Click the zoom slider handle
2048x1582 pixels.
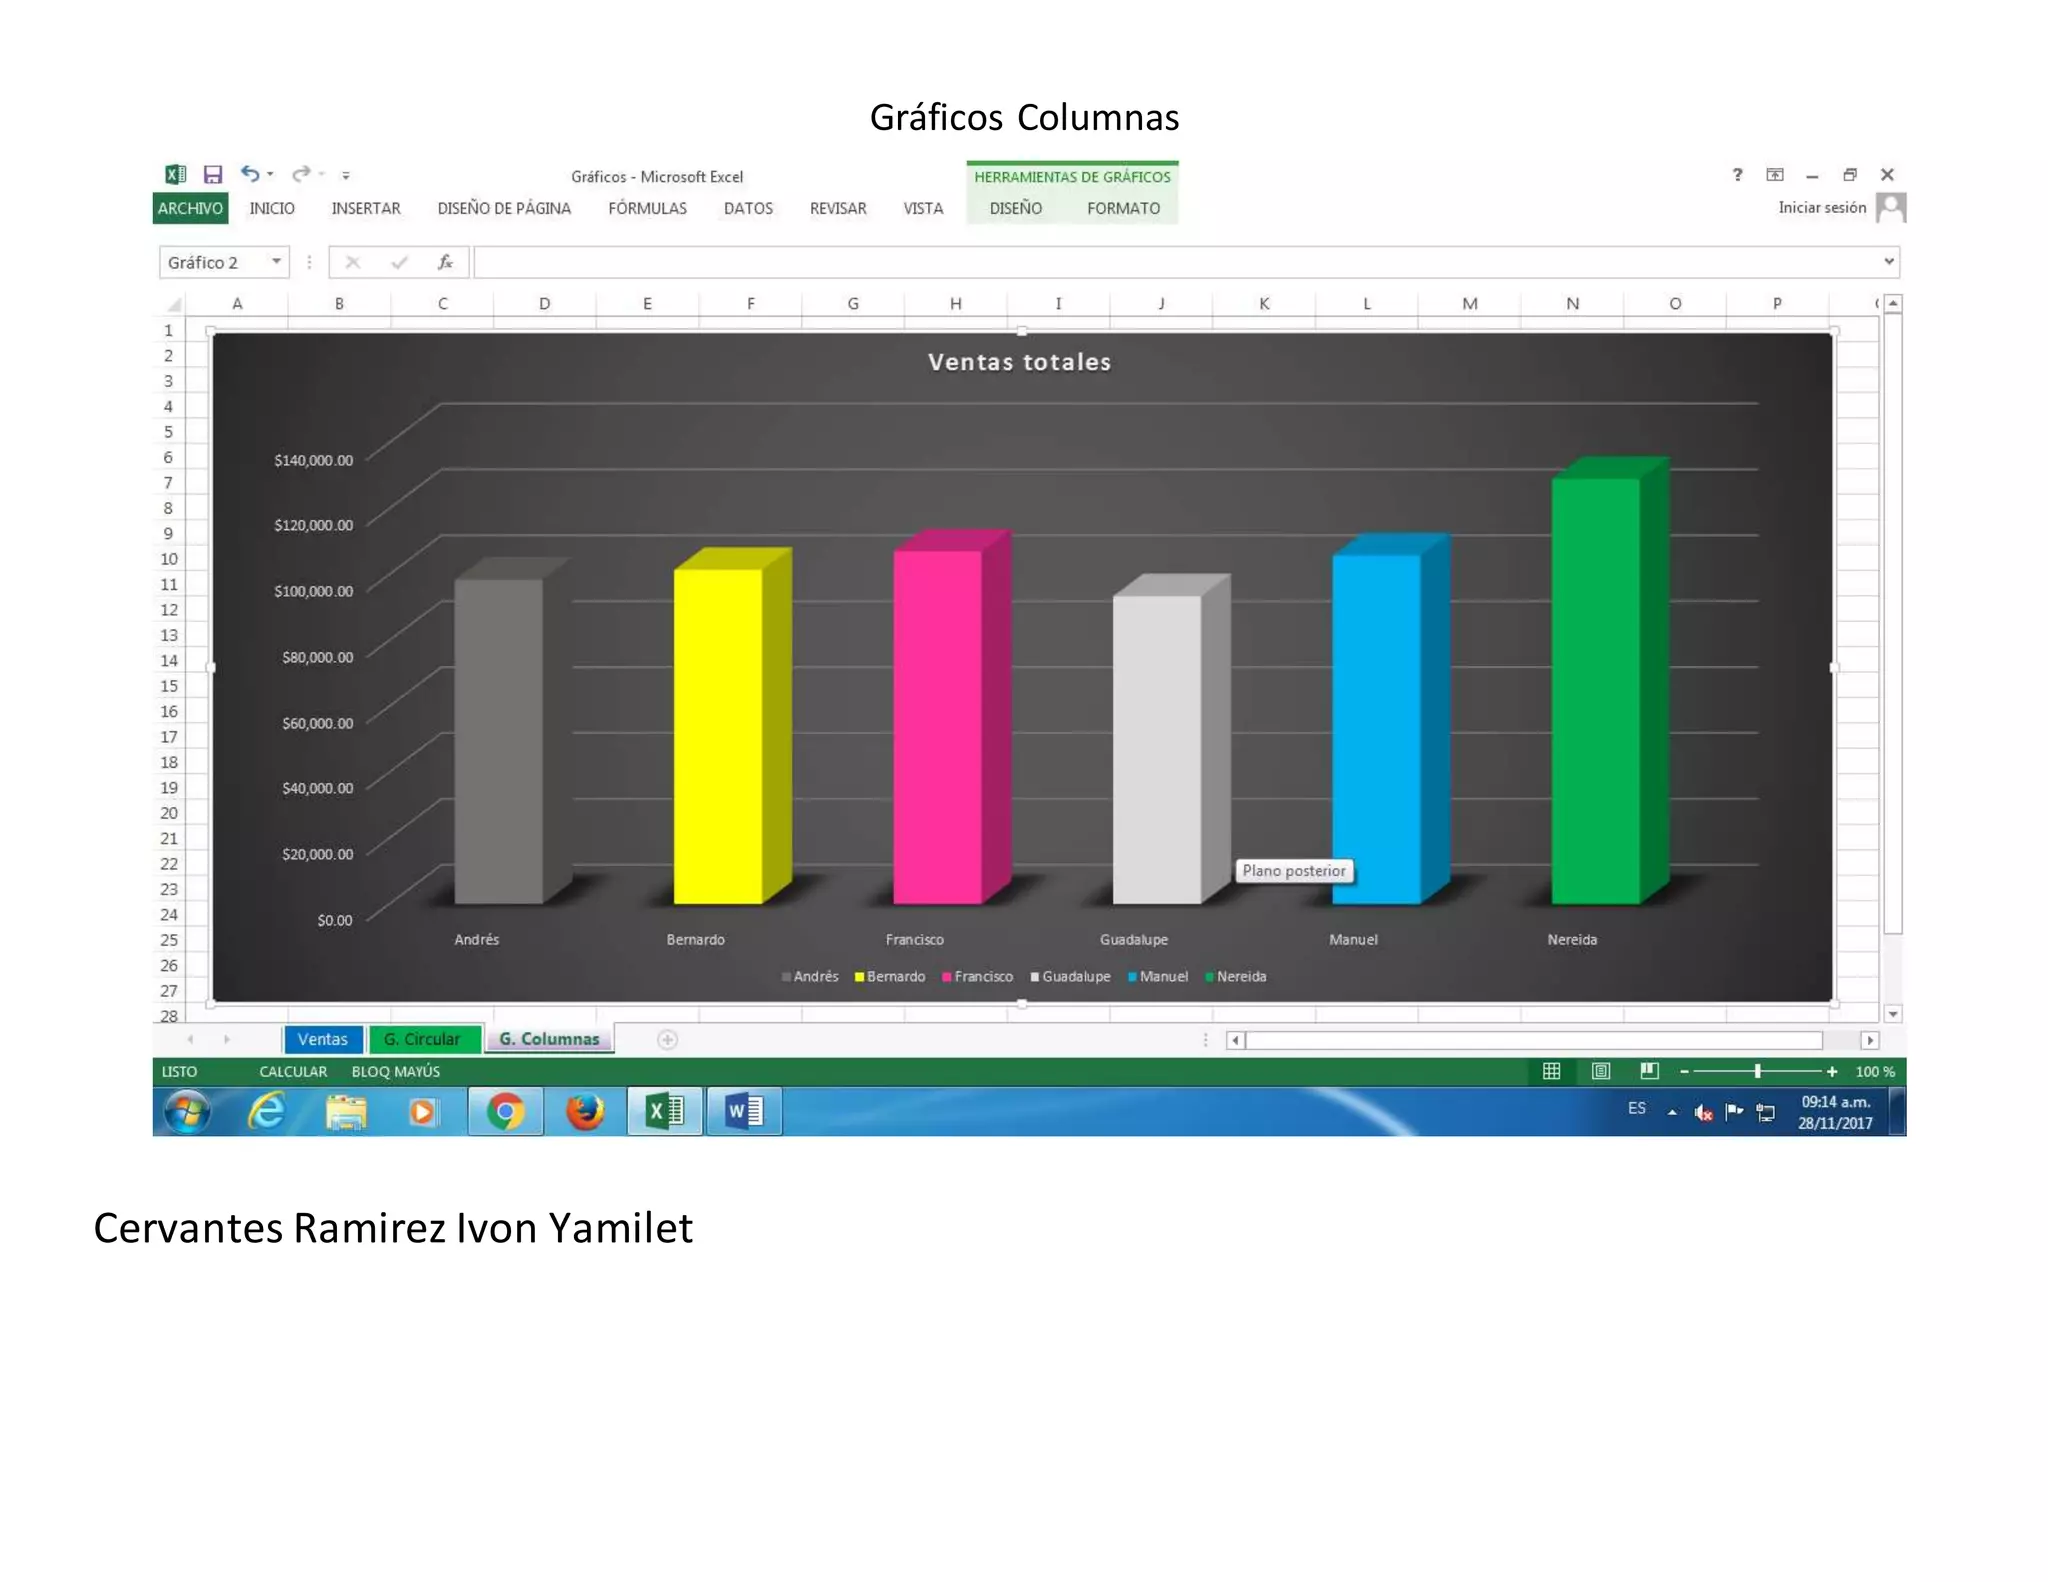tap(1757, 1071)
